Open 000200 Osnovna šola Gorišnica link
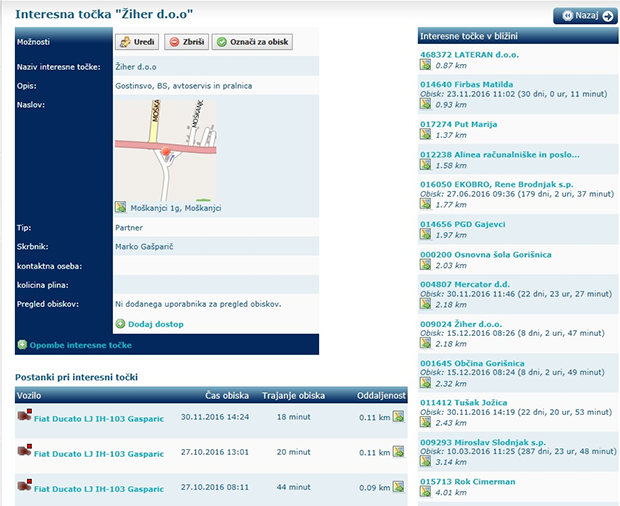 pyautogui.click(x=486, y=255)
